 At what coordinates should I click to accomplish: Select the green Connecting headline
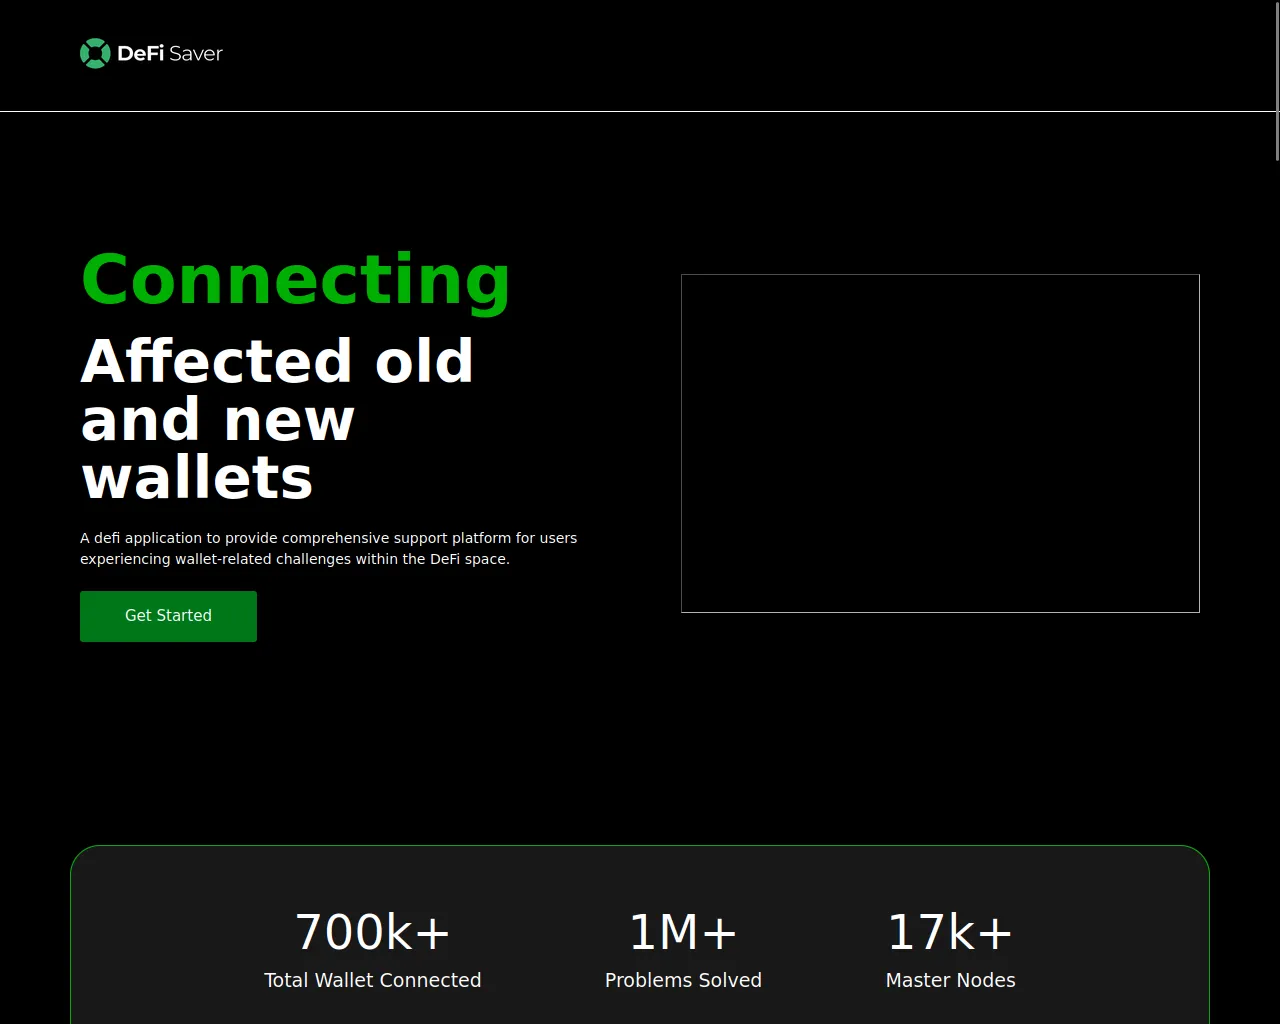(296, 279)
